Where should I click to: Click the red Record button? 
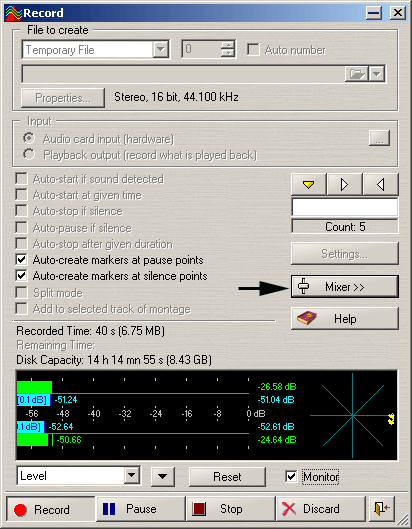click(x=51, y=509)
